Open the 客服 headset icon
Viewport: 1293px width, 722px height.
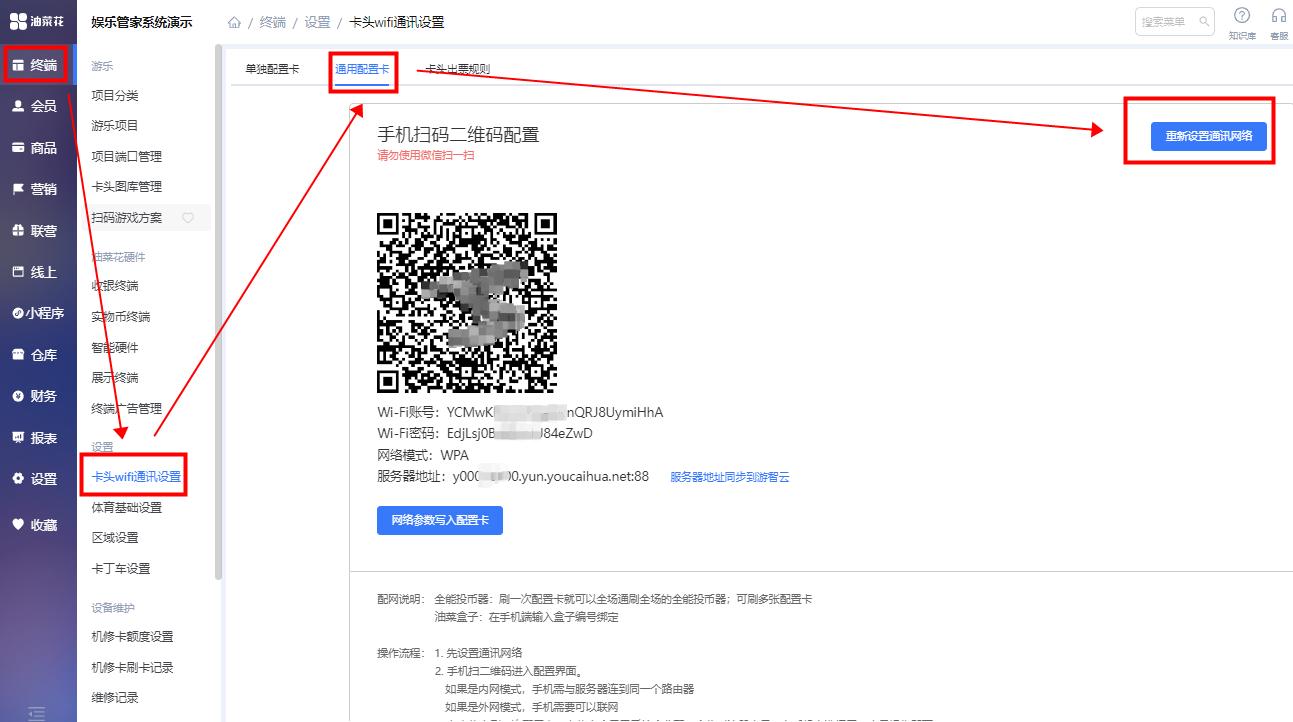coord(1279,15)
